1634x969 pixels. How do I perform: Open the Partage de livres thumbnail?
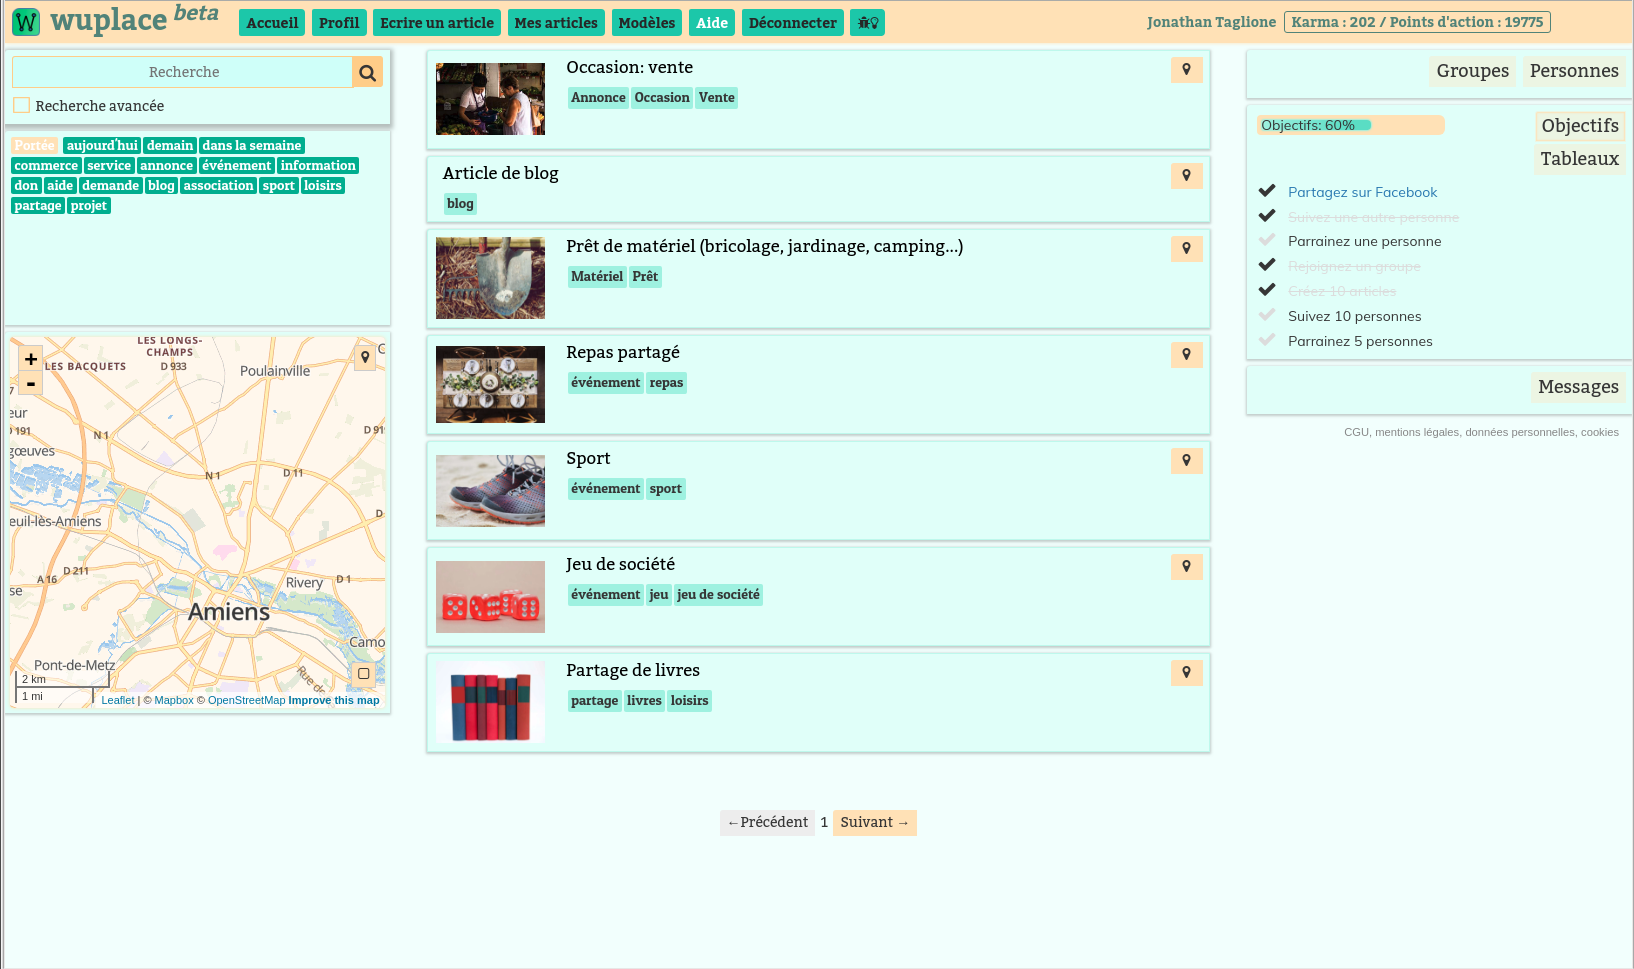pyautogui.click(x=490, y=703)
